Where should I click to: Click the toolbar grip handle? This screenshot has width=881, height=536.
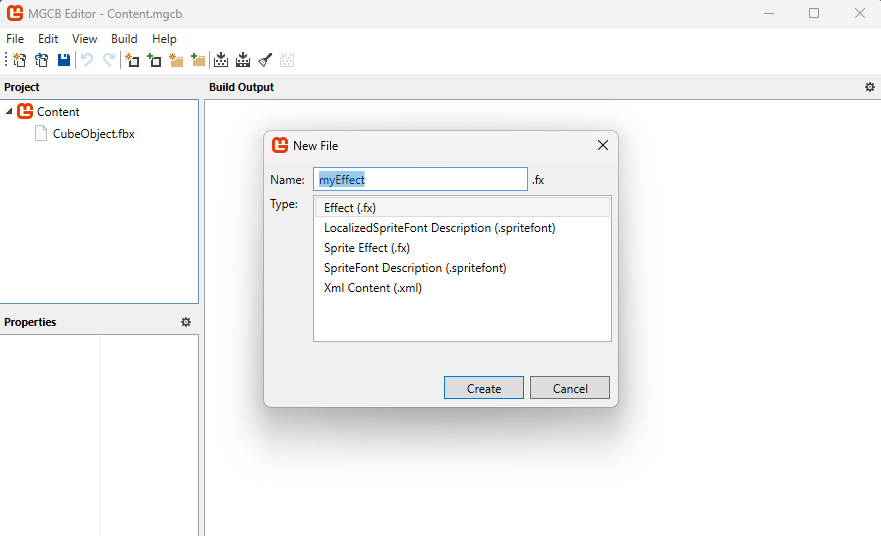pos(6,60)
